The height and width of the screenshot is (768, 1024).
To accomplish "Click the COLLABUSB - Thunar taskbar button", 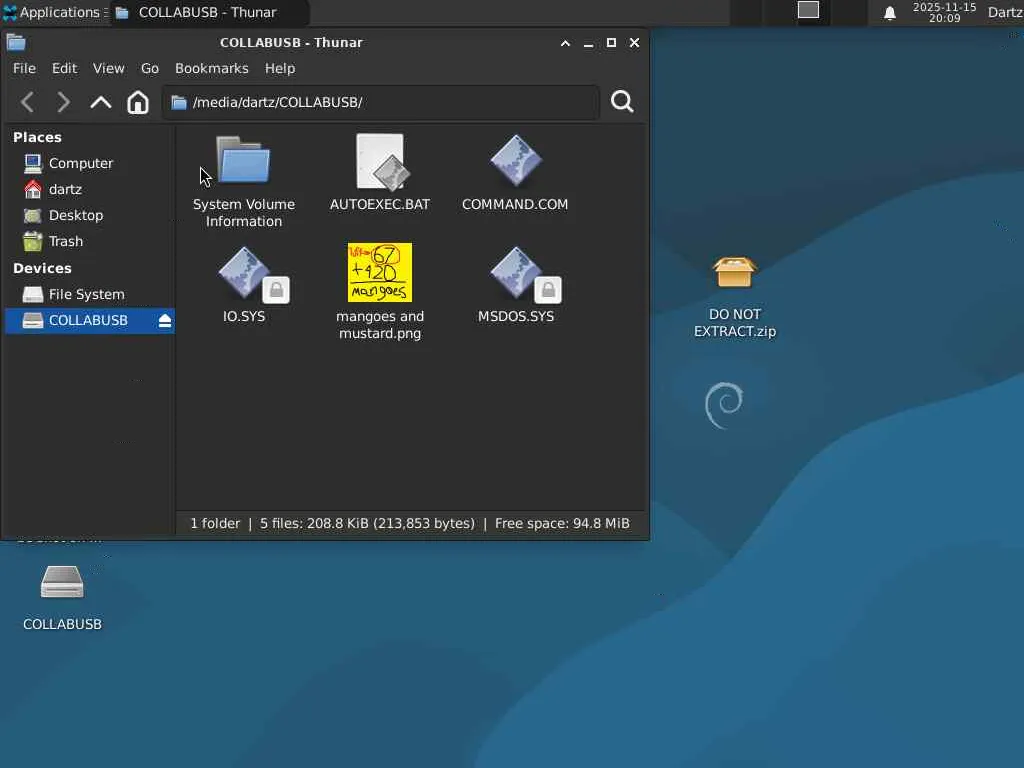I will (x=210, y=12).
